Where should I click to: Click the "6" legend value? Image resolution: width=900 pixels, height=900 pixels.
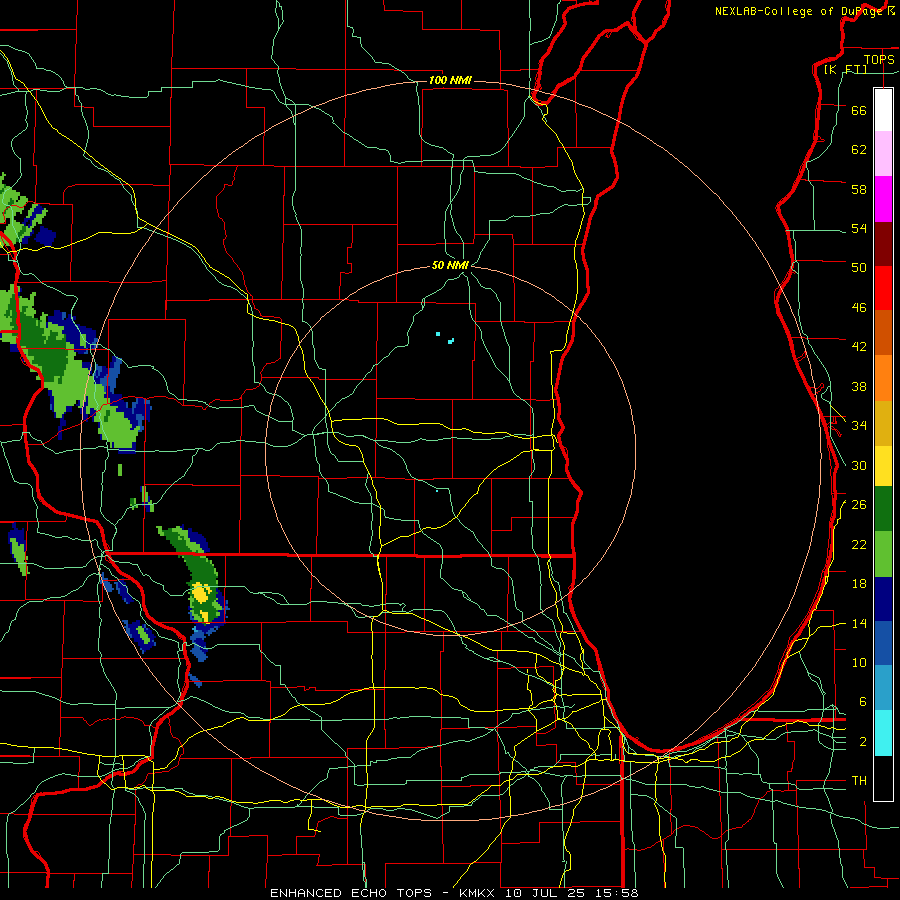(x=863, y=702)
